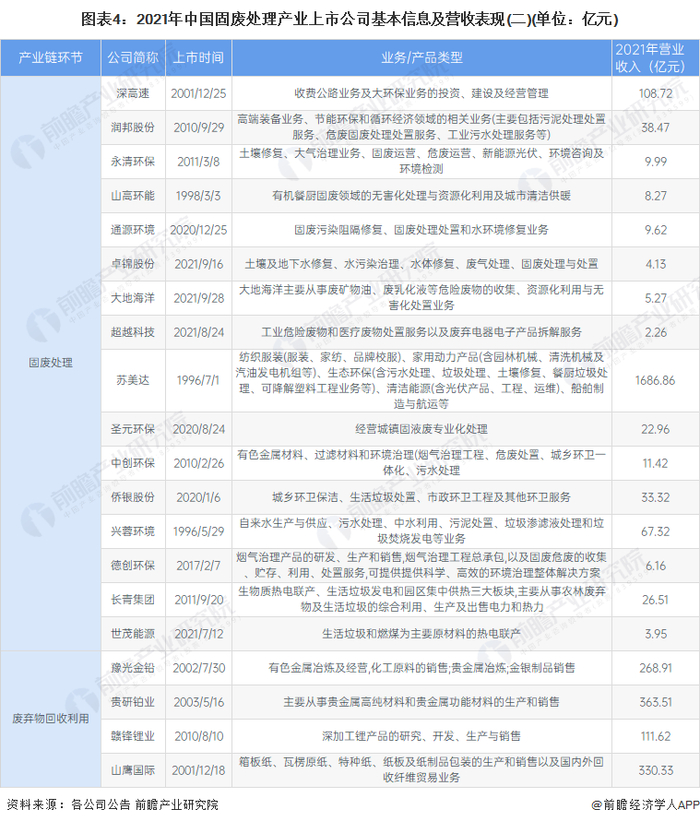Viewport: 700px width, 824px height.
Task: Click listing date 2003/5/16
Action: point(199,702)
